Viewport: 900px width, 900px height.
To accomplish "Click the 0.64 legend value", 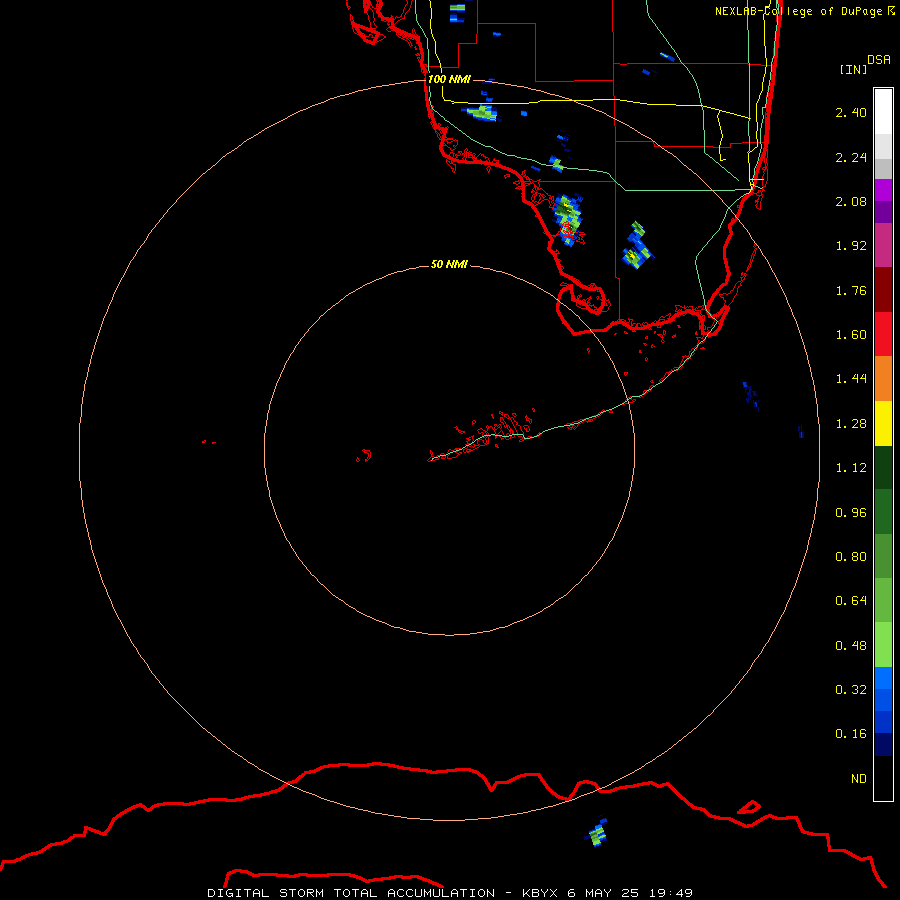I will (x=851, y=601).
